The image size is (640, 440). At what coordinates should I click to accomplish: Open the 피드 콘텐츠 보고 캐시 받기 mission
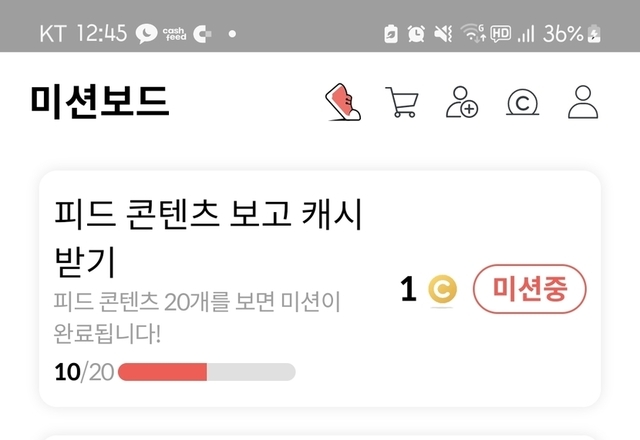pos(207,236)
